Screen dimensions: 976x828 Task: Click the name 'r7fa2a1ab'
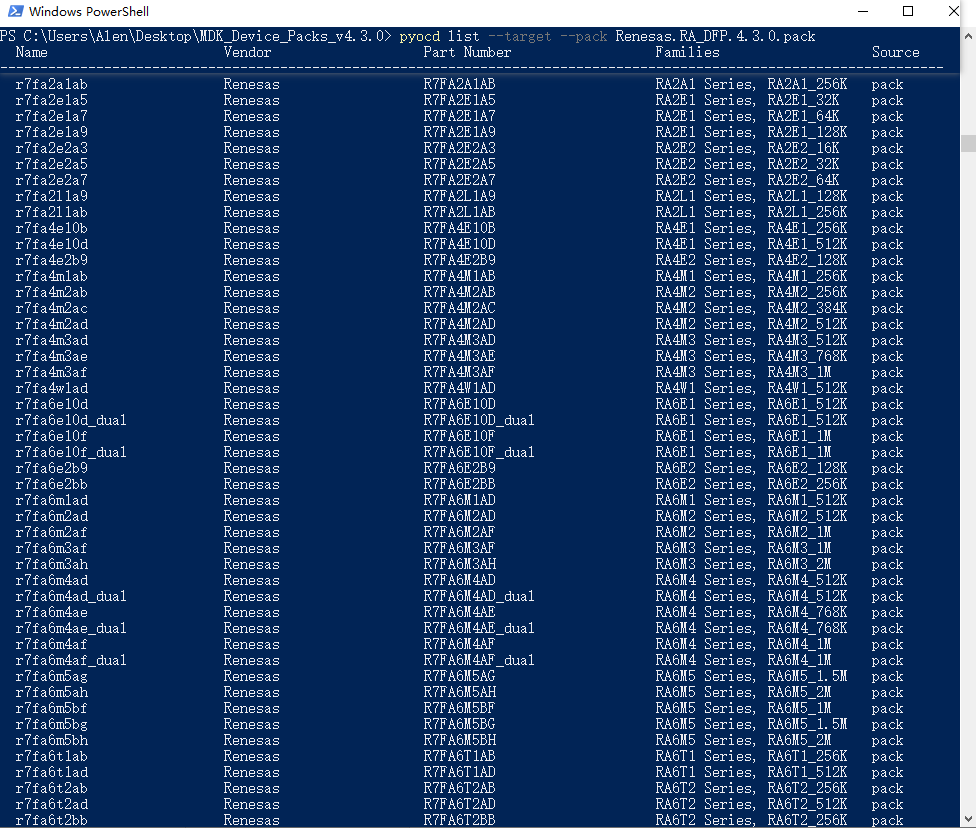52,84
